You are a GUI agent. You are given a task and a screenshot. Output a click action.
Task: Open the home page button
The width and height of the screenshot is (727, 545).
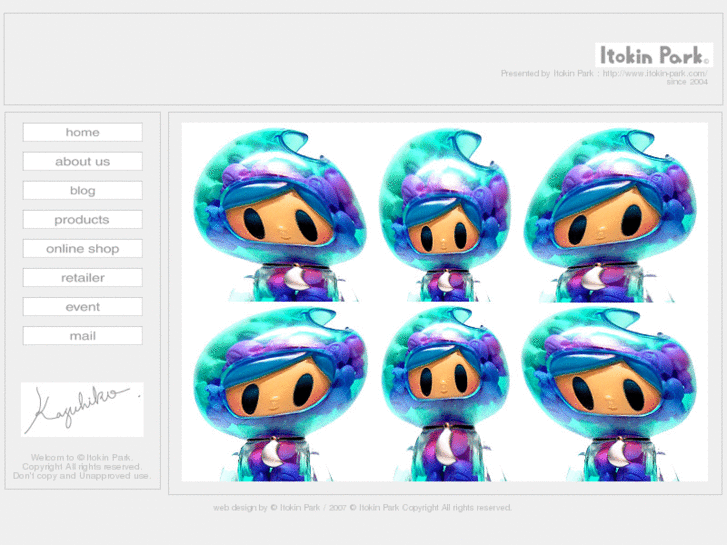[x=83, y=132]
